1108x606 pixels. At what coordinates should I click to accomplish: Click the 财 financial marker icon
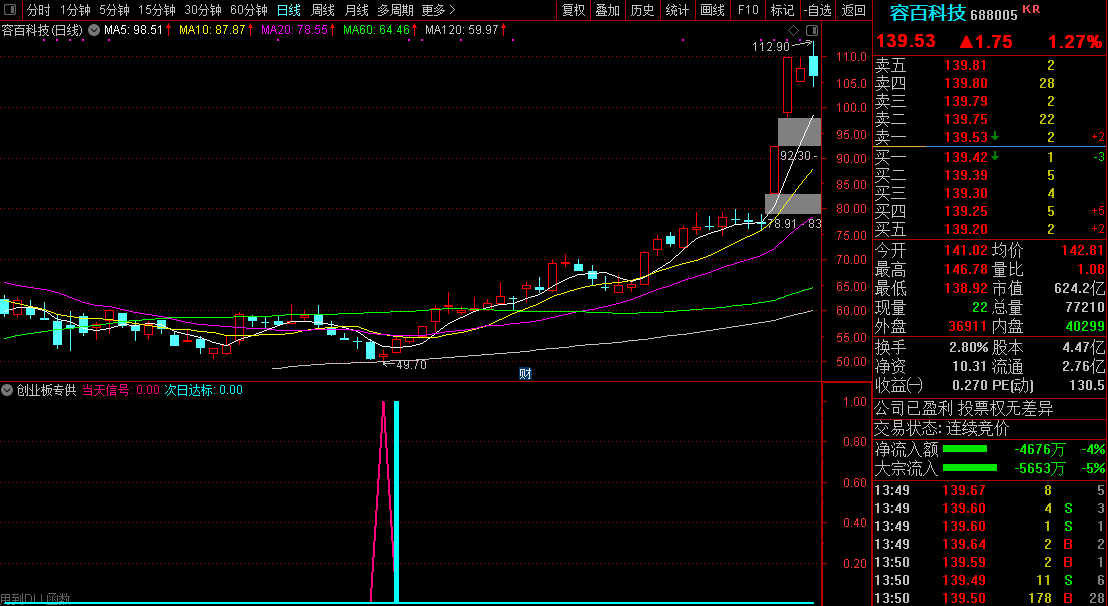(525, 374)
